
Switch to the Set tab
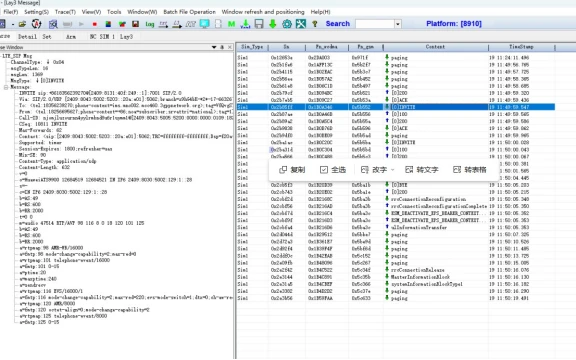(x=47, y=36)
